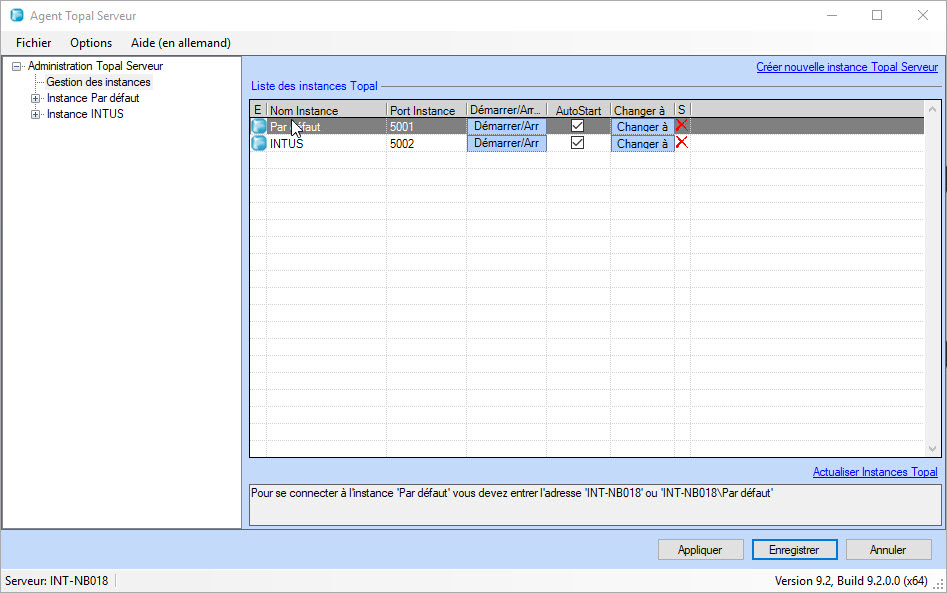Expand the Instance INTUS tree node
947x593 pixels.
point(36,114)
